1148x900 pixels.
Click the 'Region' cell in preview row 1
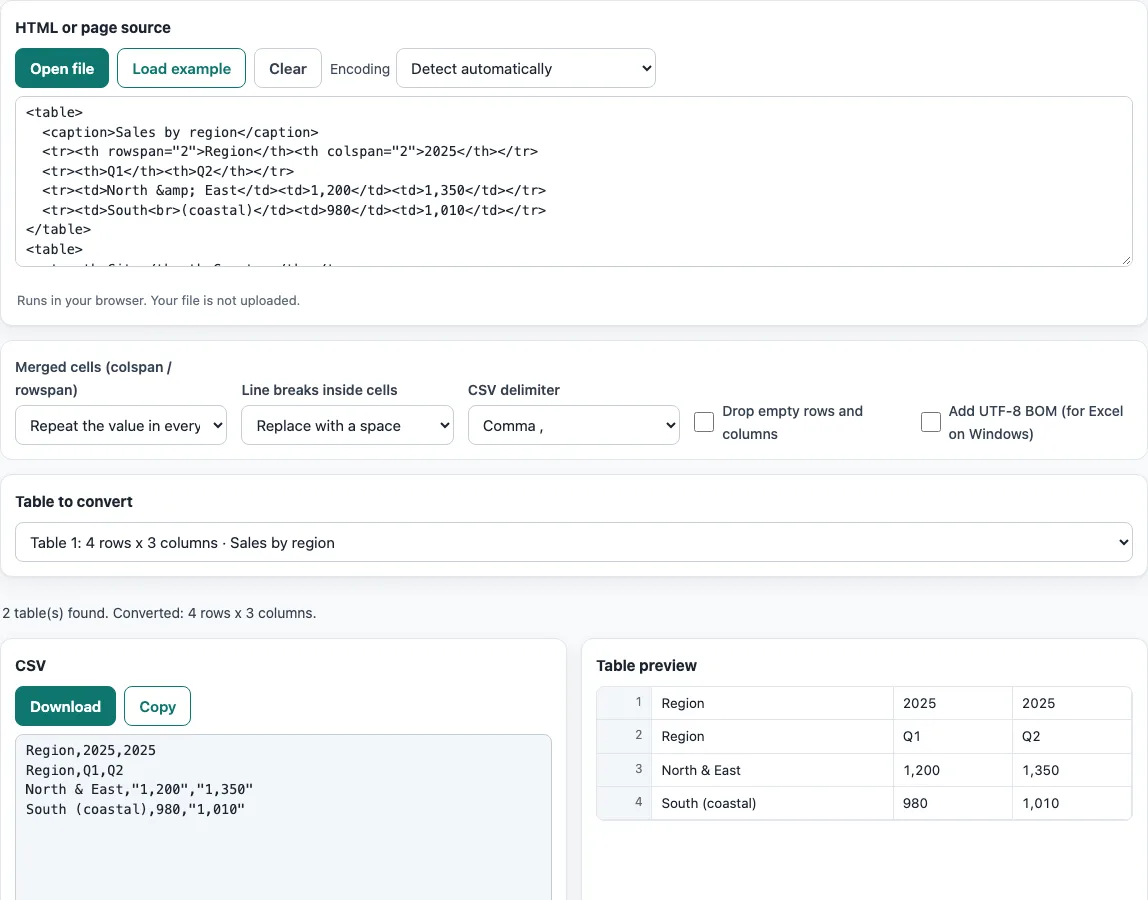pyautogui.click(x=772, y=703)
